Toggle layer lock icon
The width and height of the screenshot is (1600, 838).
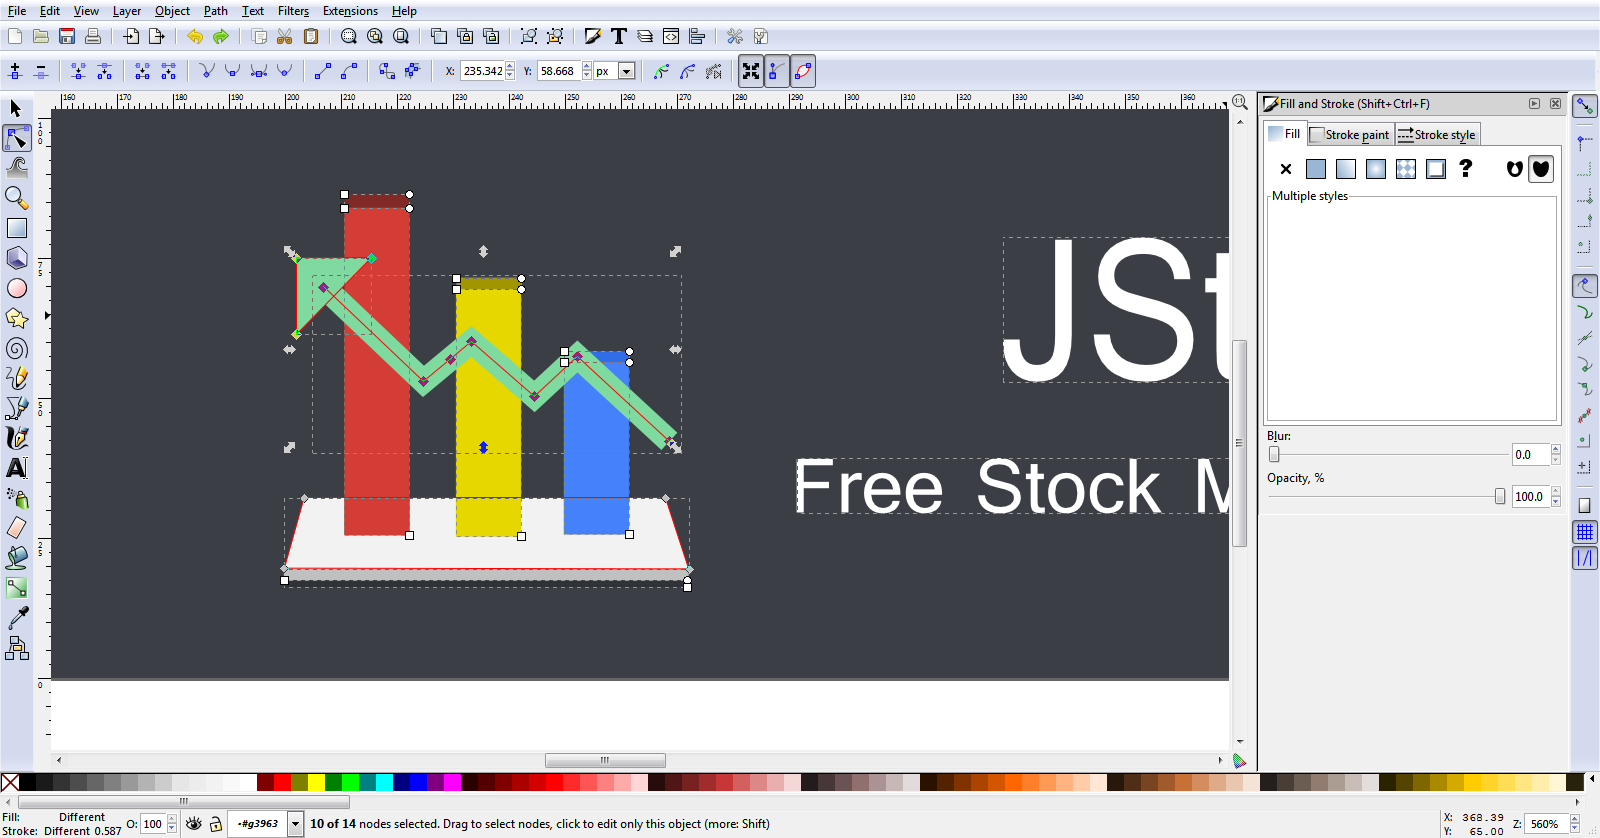(x=216, y=824)
